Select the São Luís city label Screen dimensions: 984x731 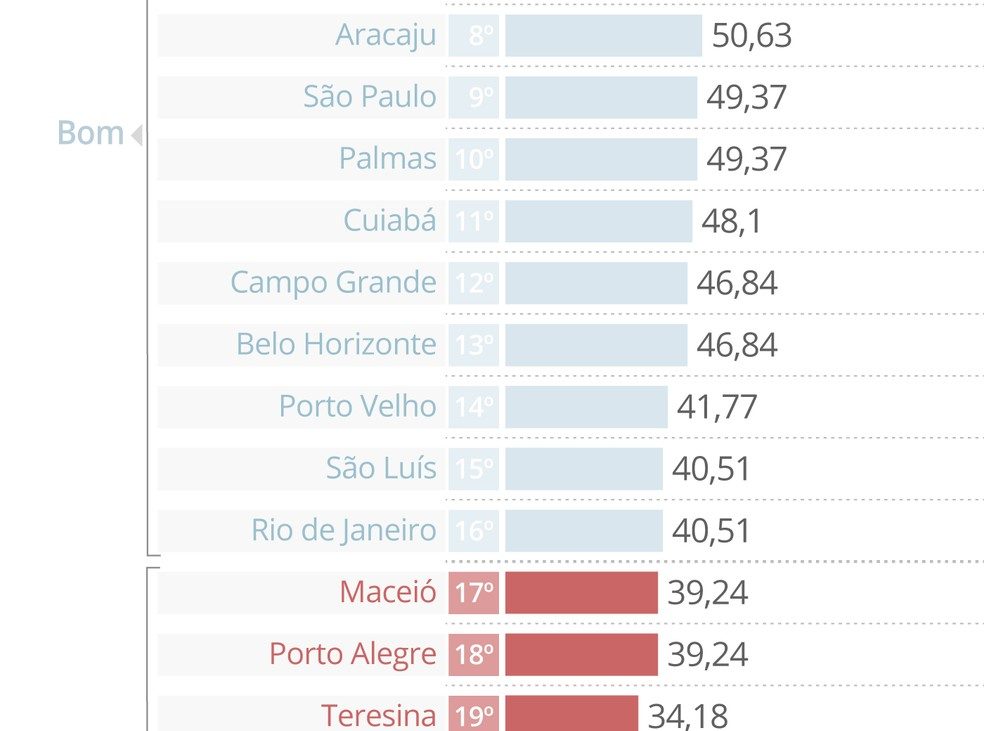click(381, 468)
